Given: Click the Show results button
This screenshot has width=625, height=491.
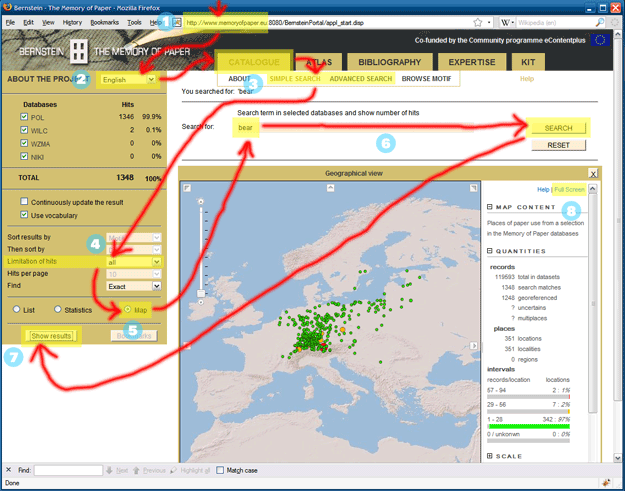Looking at the screenshot, I should point(51,336).
